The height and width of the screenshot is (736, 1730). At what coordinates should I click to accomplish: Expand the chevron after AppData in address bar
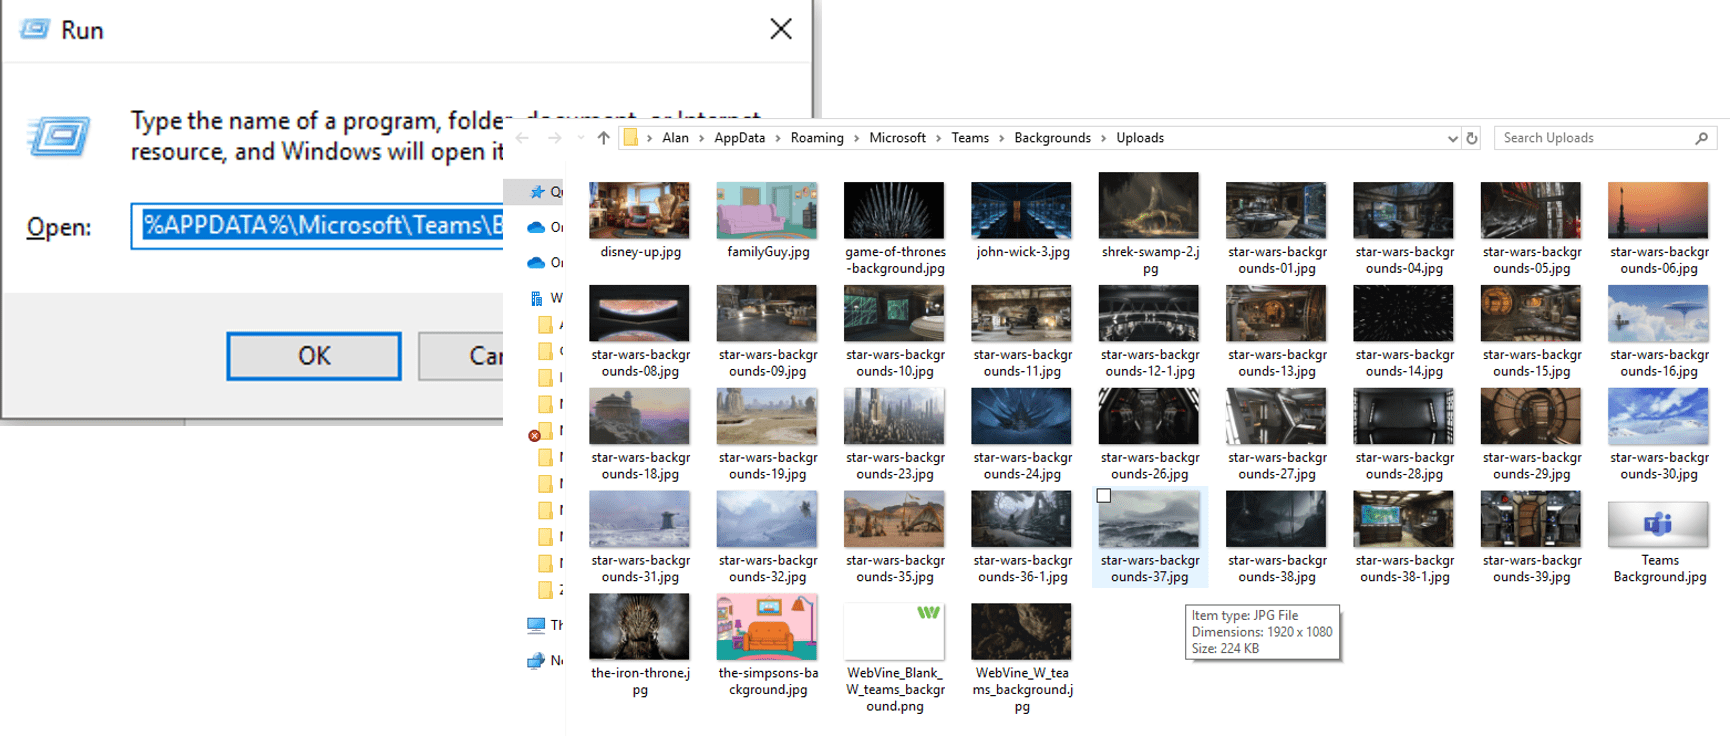point(778,138)
